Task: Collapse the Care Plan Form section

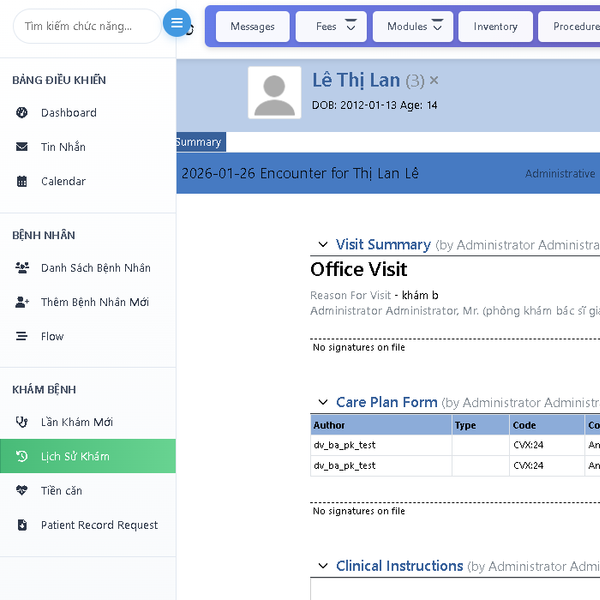Action: tap(322, 403)
